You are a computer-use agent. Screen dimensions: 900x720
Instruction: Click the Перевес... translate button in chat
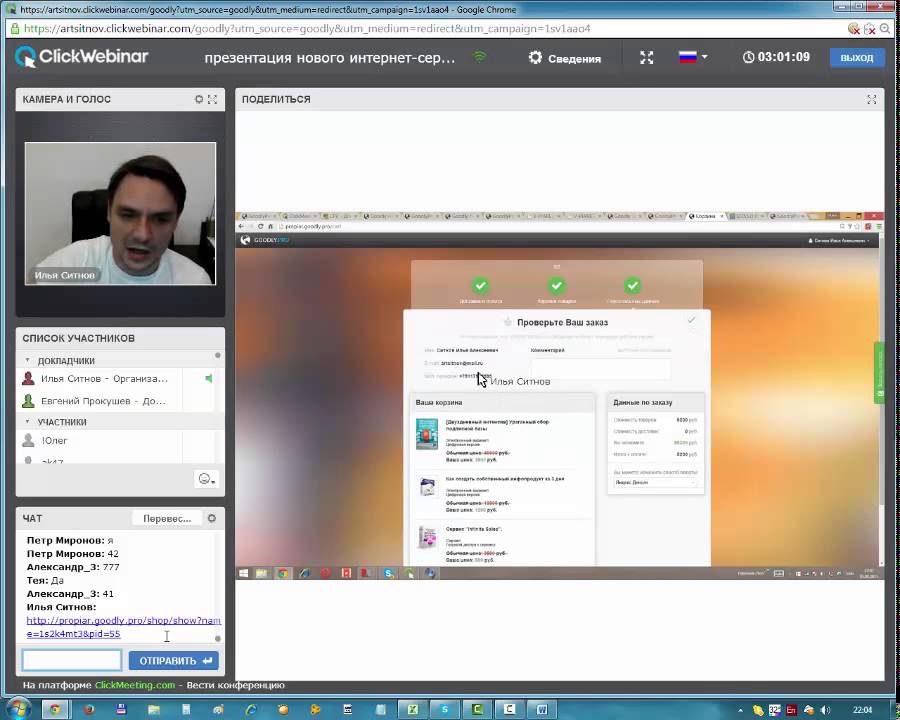tap(166, 518)
